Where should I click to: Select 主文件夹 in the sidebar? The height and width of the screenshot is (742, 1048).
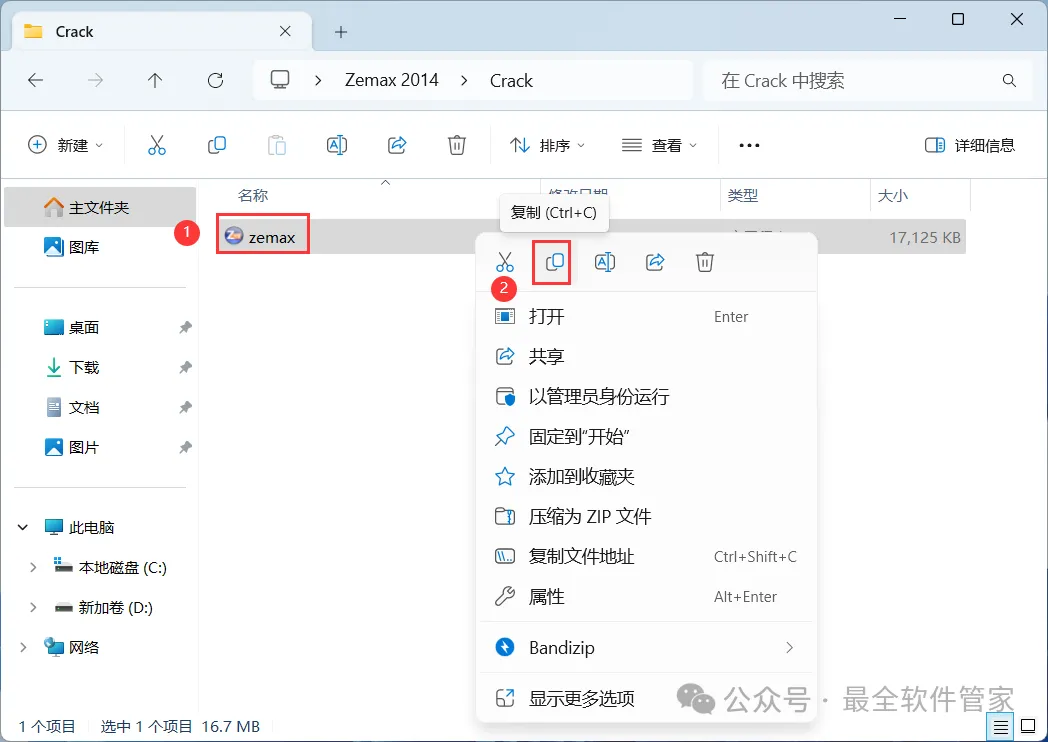click(100, 207)
